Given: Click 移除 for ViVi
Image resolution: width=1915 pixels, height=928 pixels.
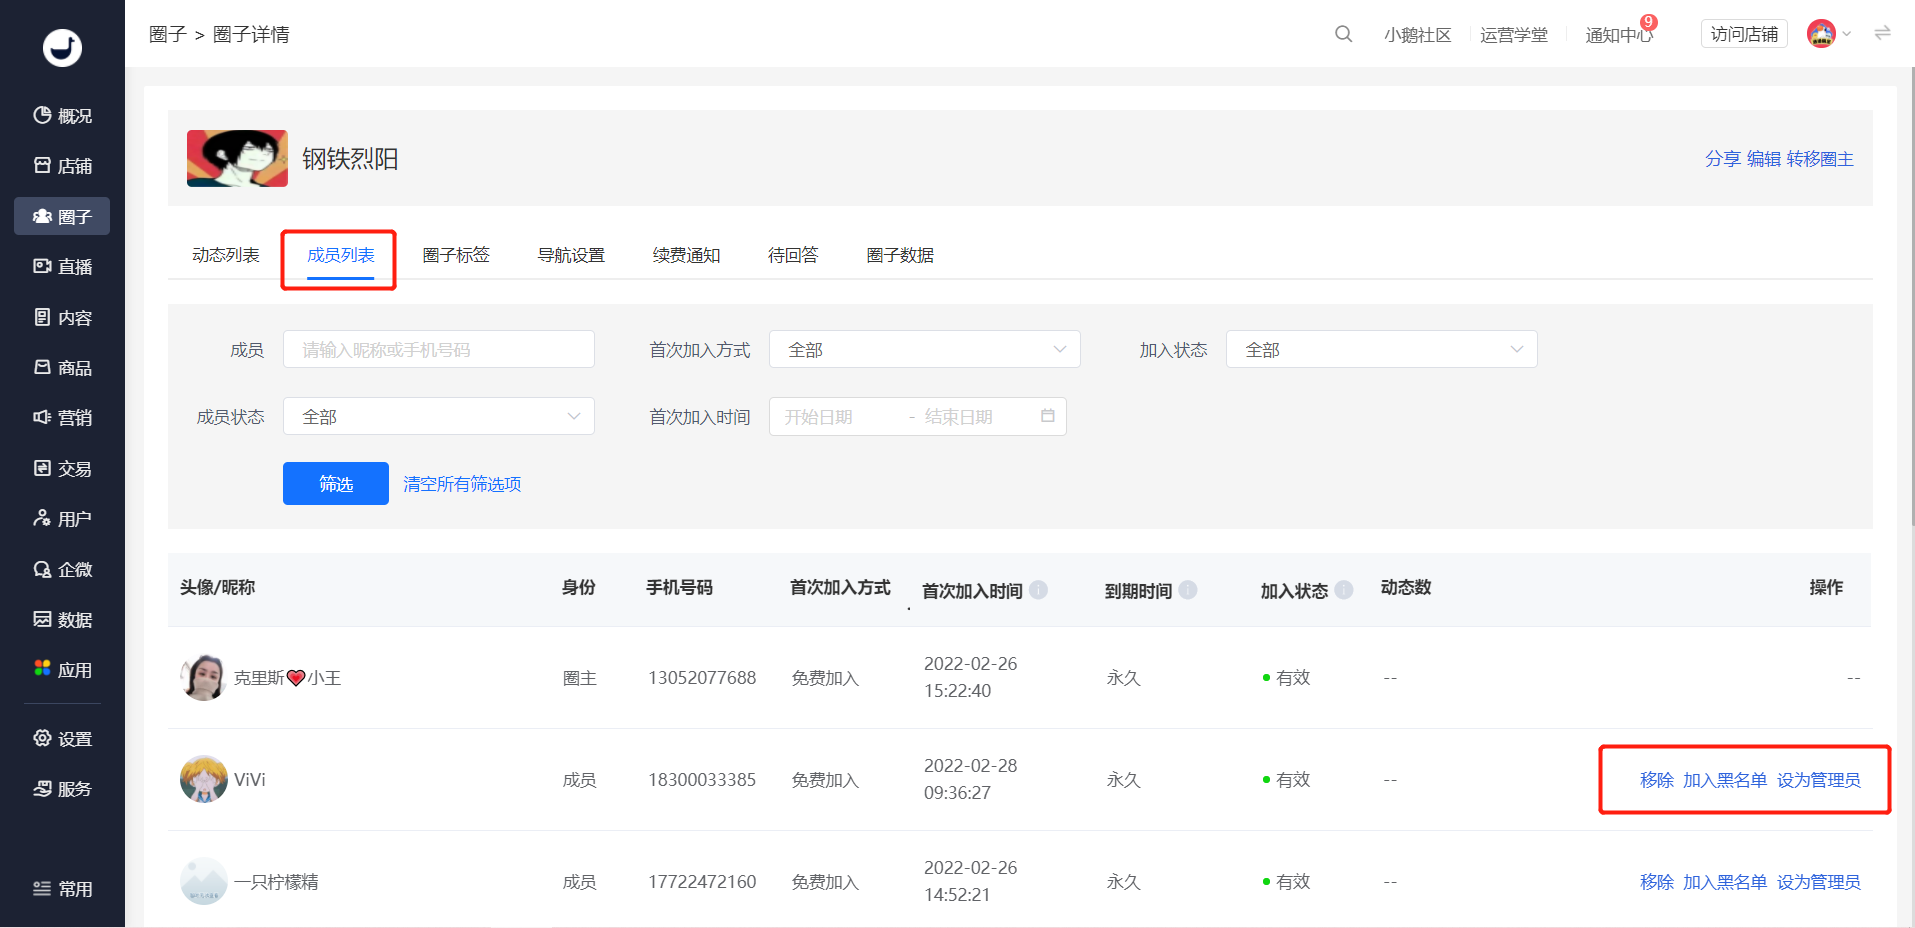Looking at the screenshot, I should 1657,780.
